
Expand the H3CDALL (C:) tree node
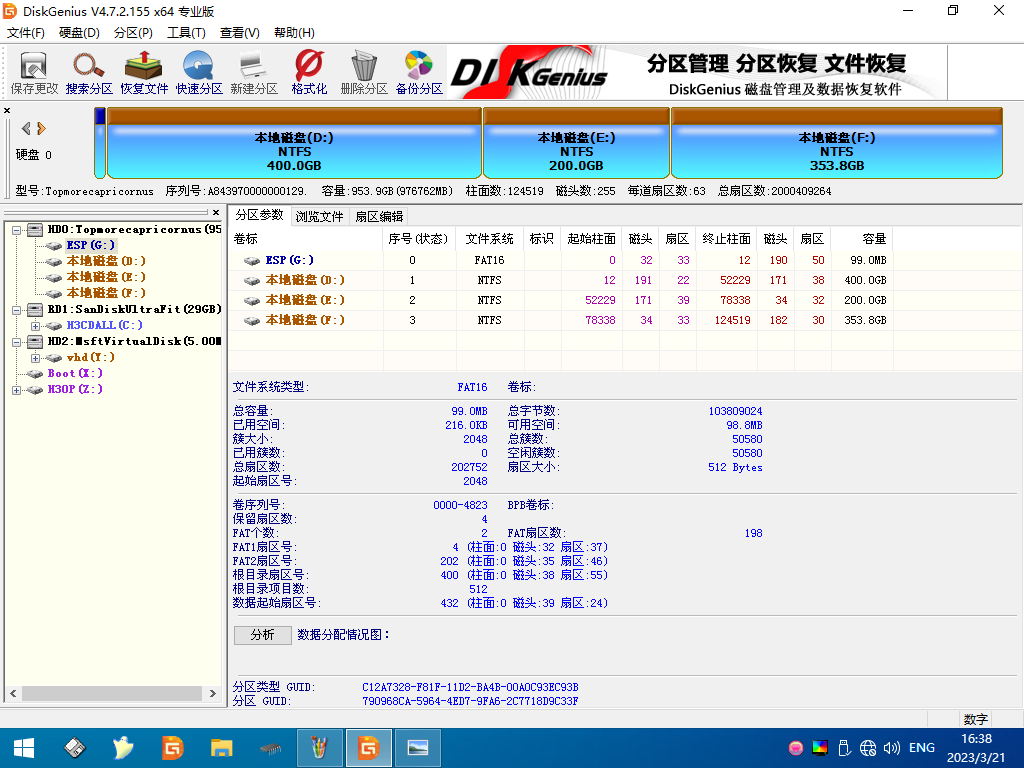coord(35,325)
